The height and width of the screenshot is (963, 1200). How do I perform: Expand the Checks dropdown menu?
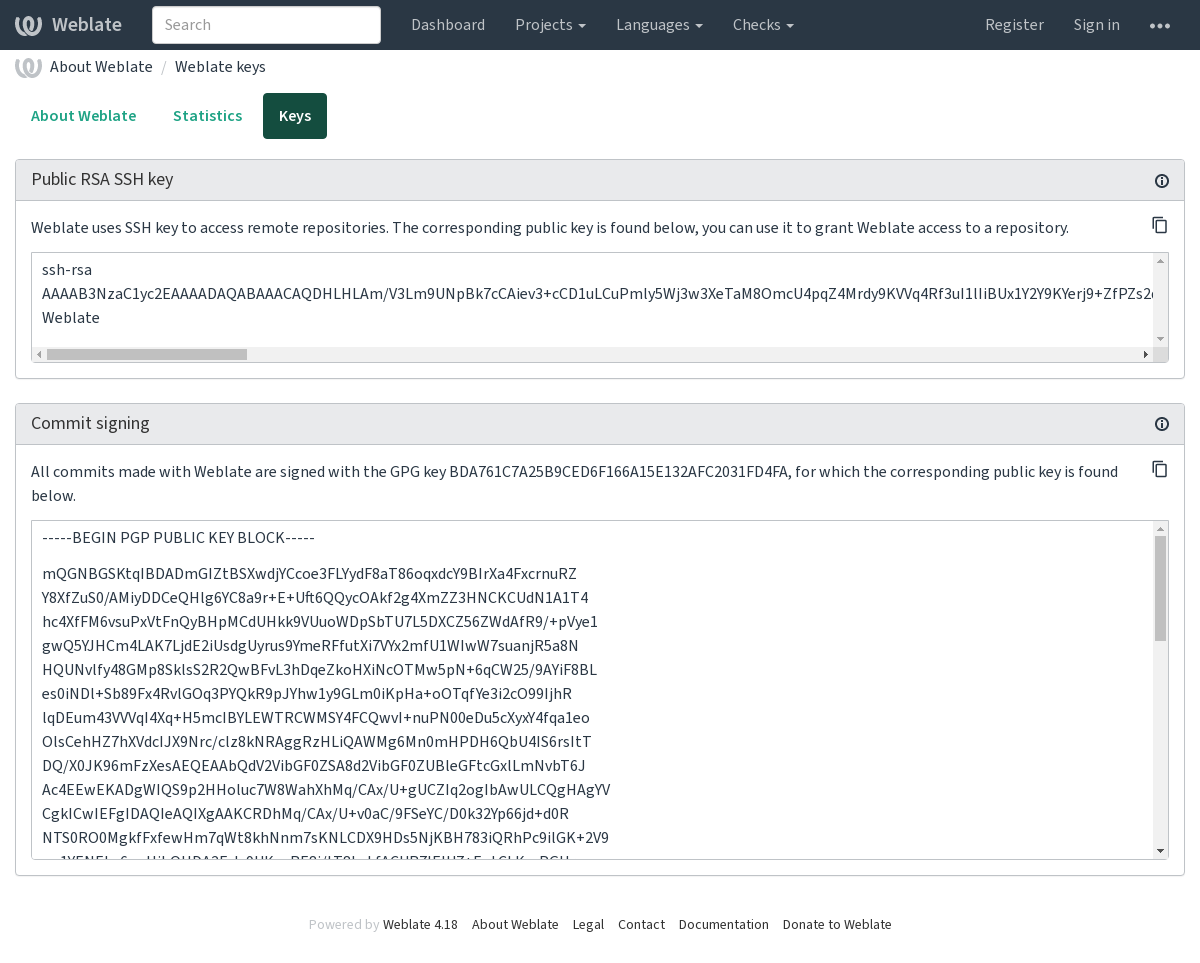pos(763,25)
